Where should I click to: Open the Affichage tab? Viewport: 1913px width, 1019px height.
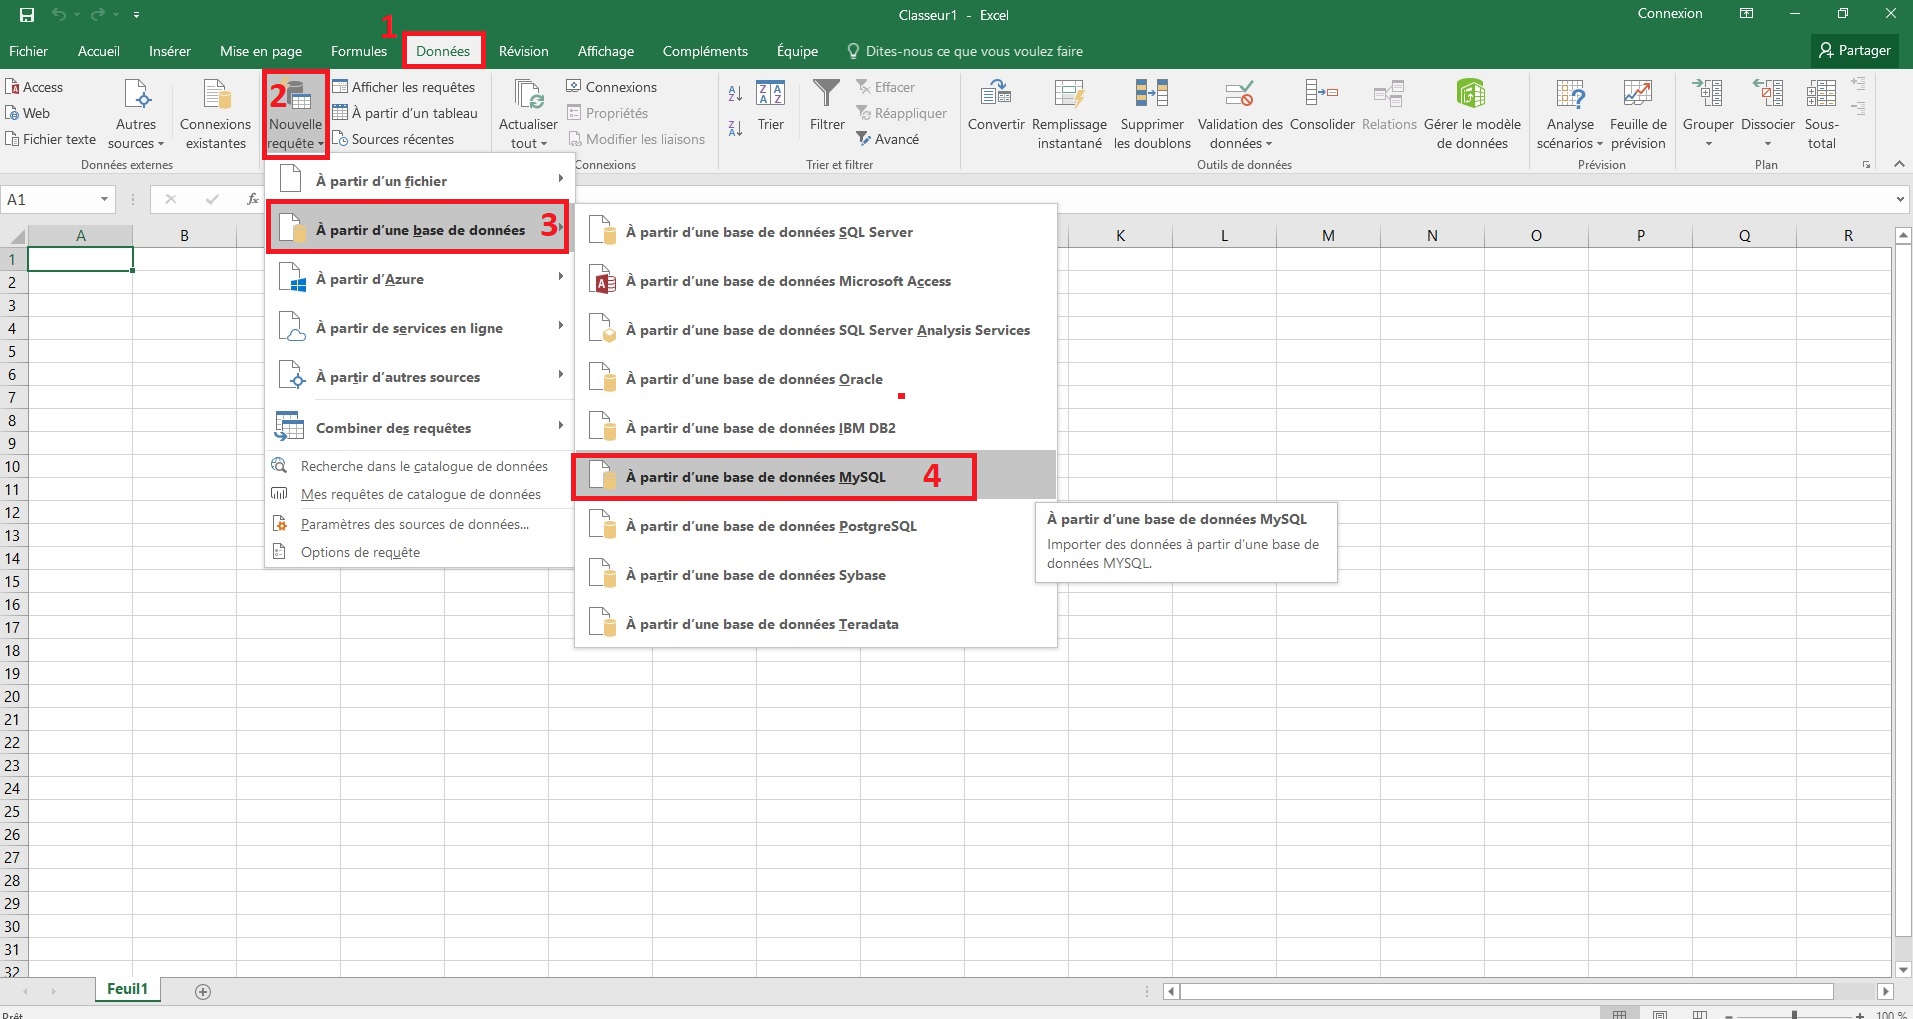pos(606,51)
